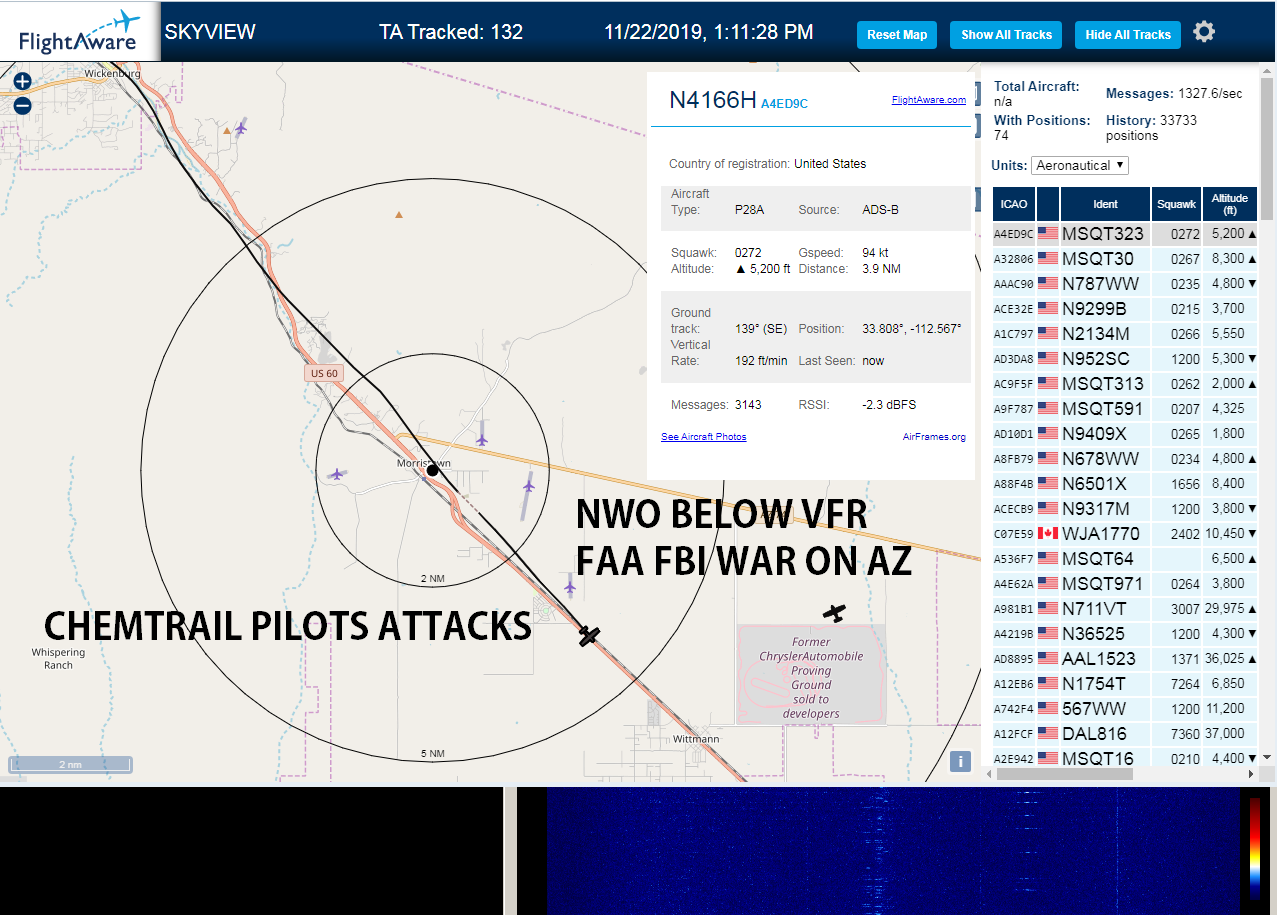Select the WJA1770 row

point(1125,534)
